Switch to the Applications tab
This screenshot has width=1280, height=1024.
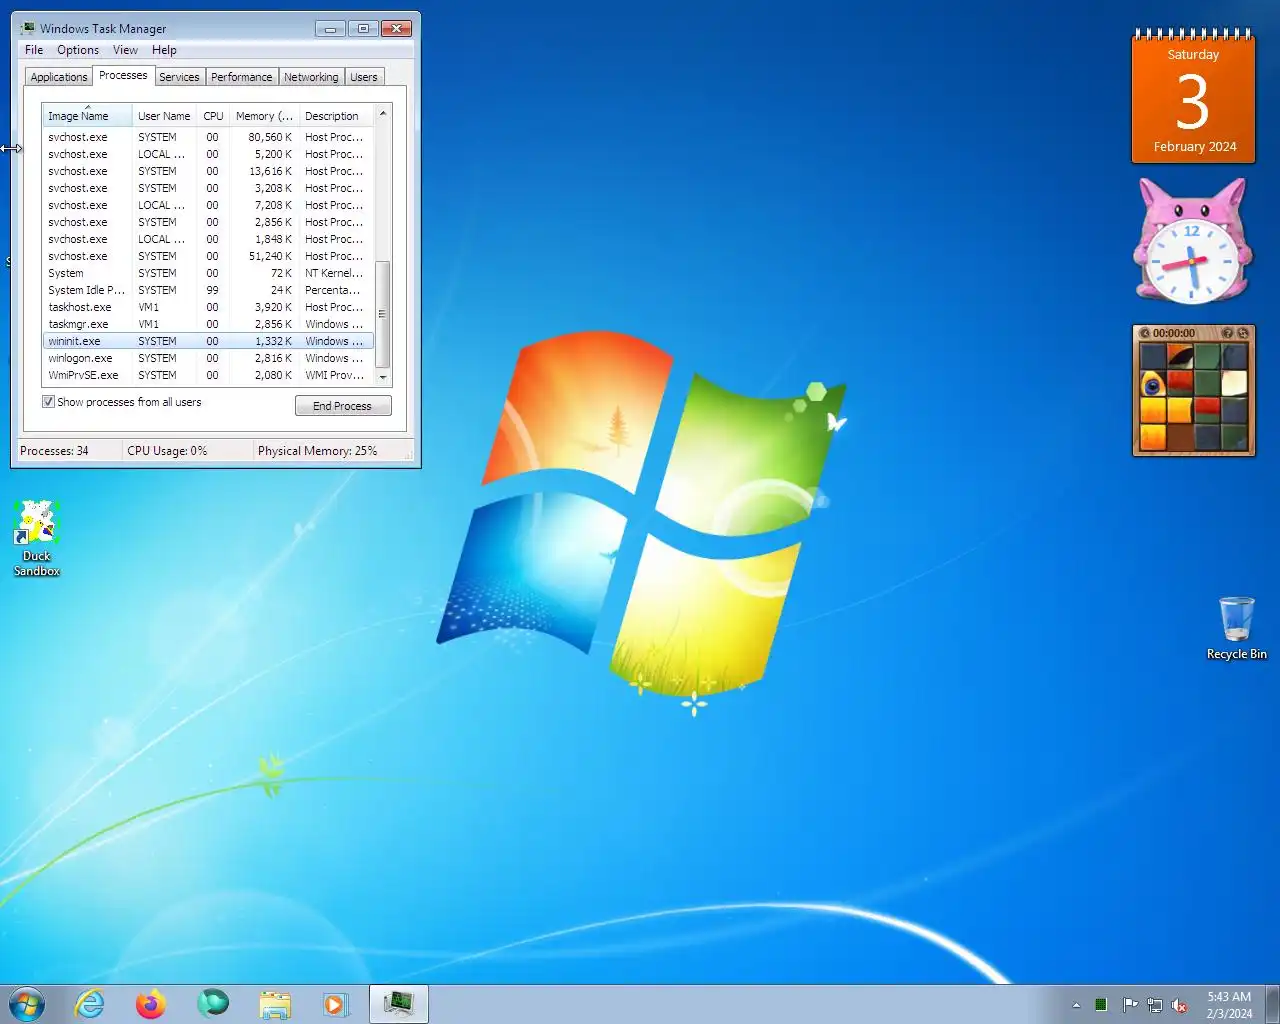(x=59, y=77)
